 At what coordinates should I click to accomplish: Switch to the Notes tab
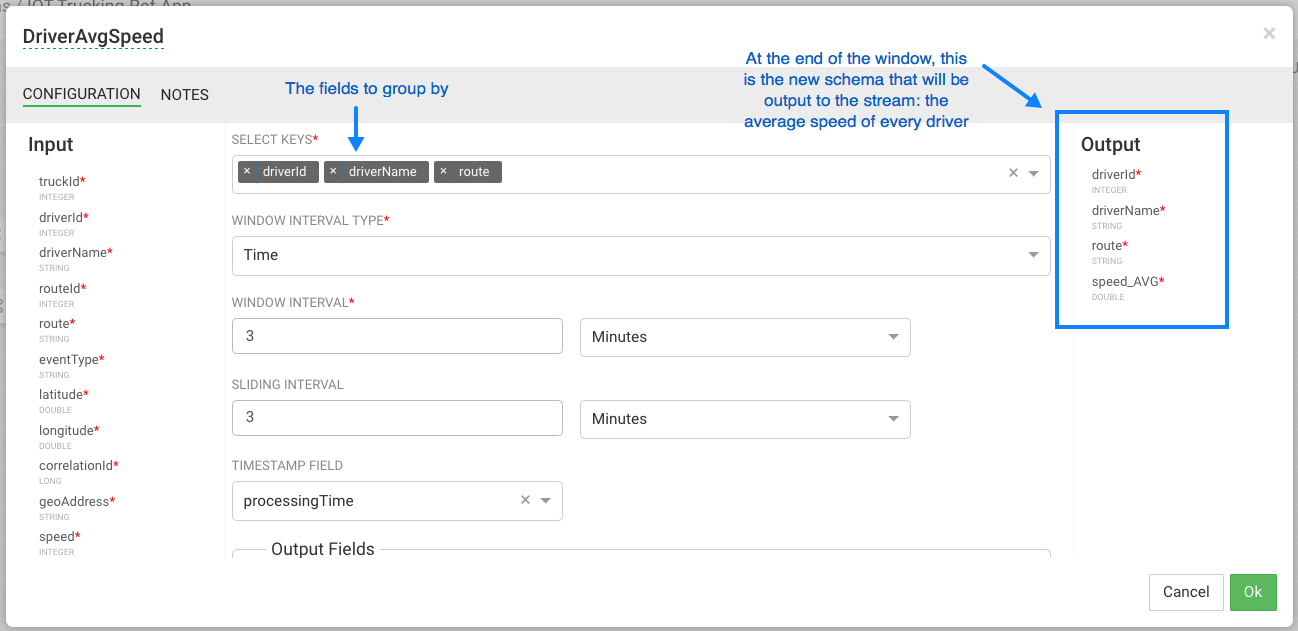(185, 95)
